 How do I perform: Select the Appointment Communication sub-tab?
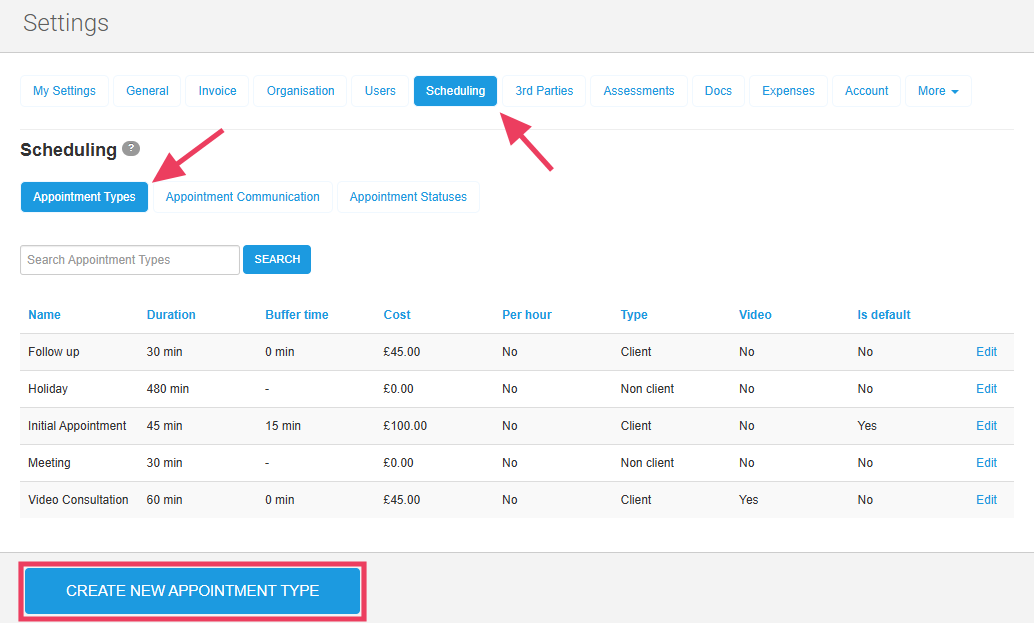point(243,197)
